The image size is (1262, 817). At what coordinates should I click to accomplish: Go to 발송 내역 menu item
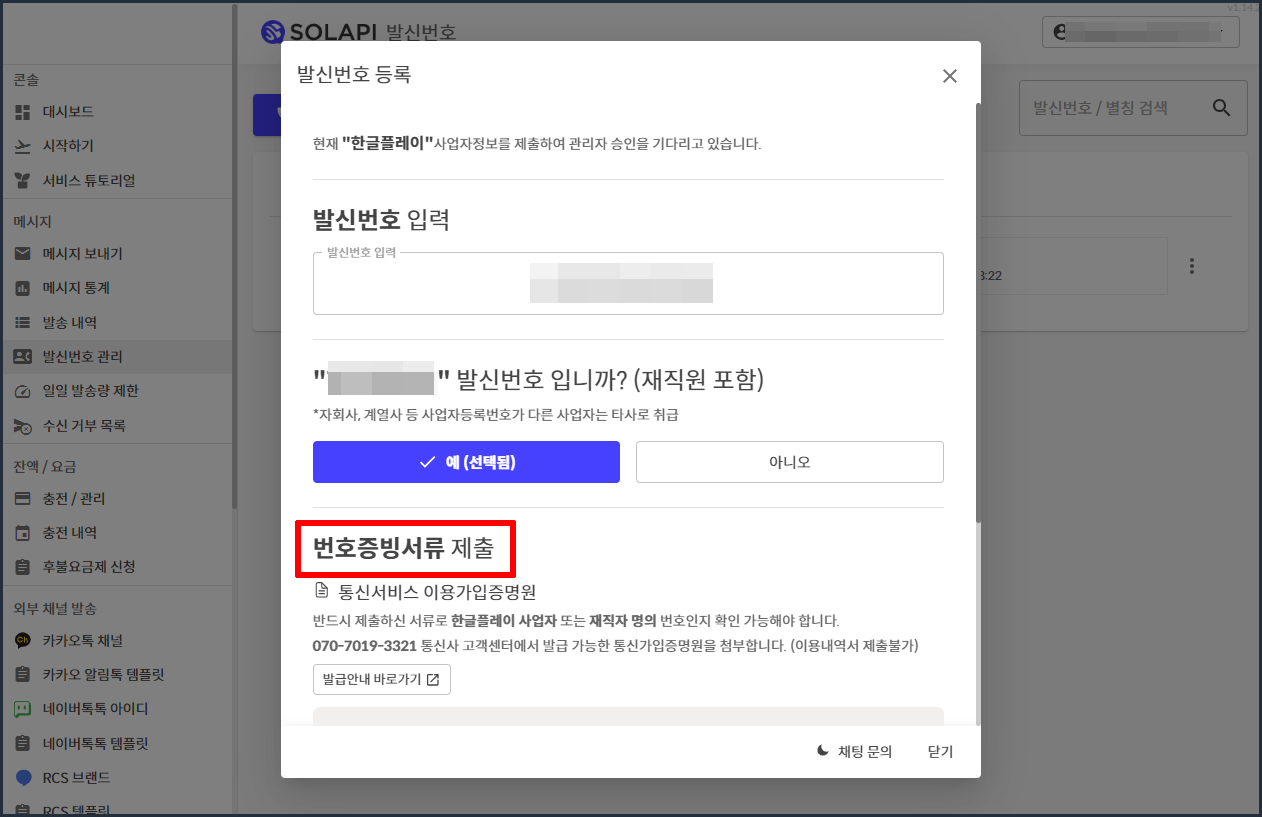[116, 322]
